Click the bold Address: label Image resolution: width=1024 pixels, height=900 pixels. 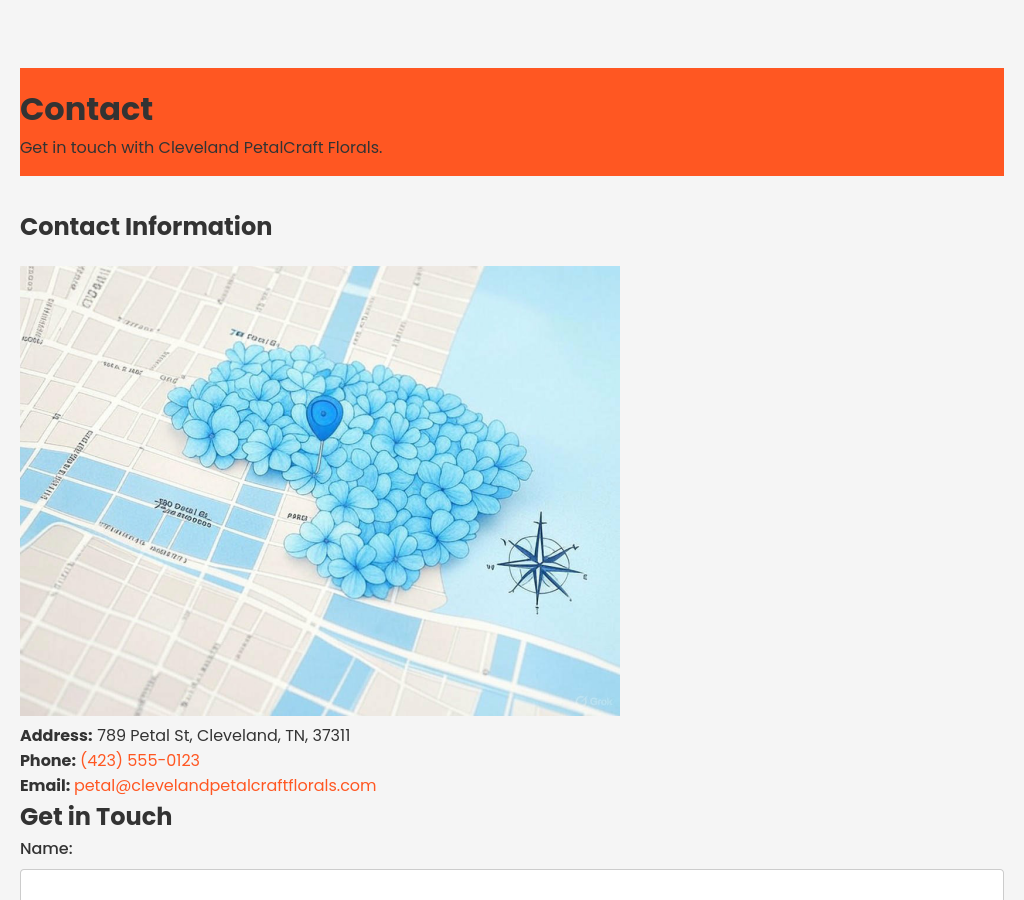56,736
